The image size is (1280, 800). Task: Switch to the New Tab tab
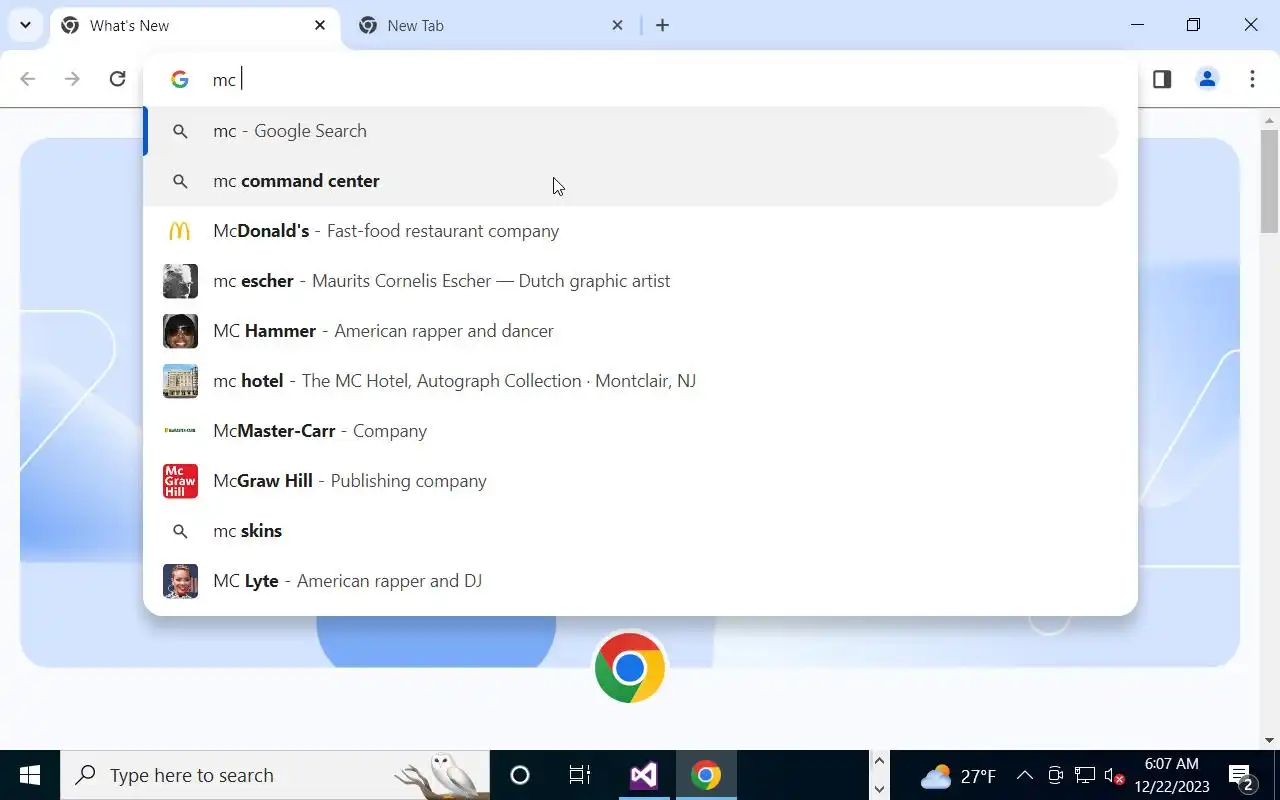click(491, 26)
